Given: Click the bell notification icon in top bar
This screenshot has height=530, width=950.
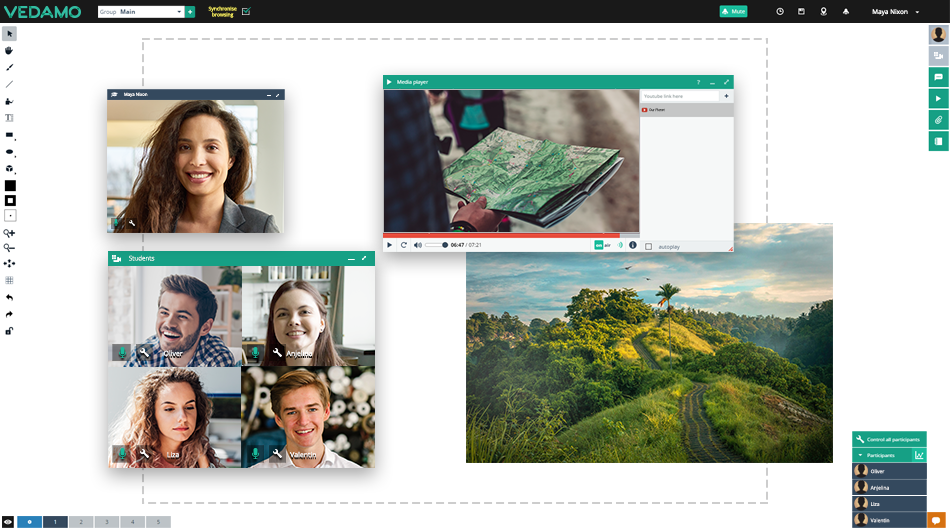Looking at the screenshot, I should click(x=846, y=12).
